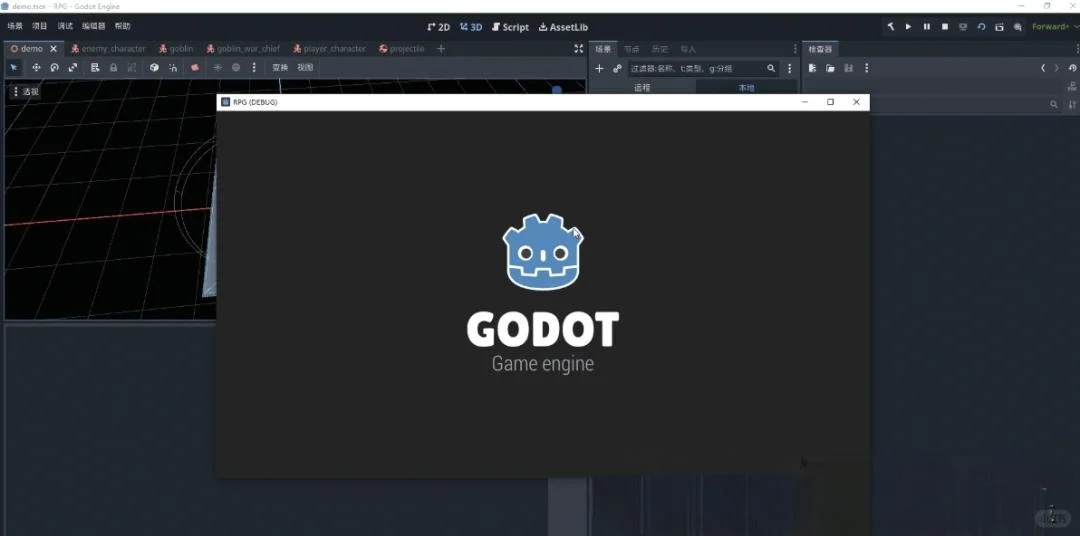Open the 项目 menu
1080x536 pixels.
point(40,26)
